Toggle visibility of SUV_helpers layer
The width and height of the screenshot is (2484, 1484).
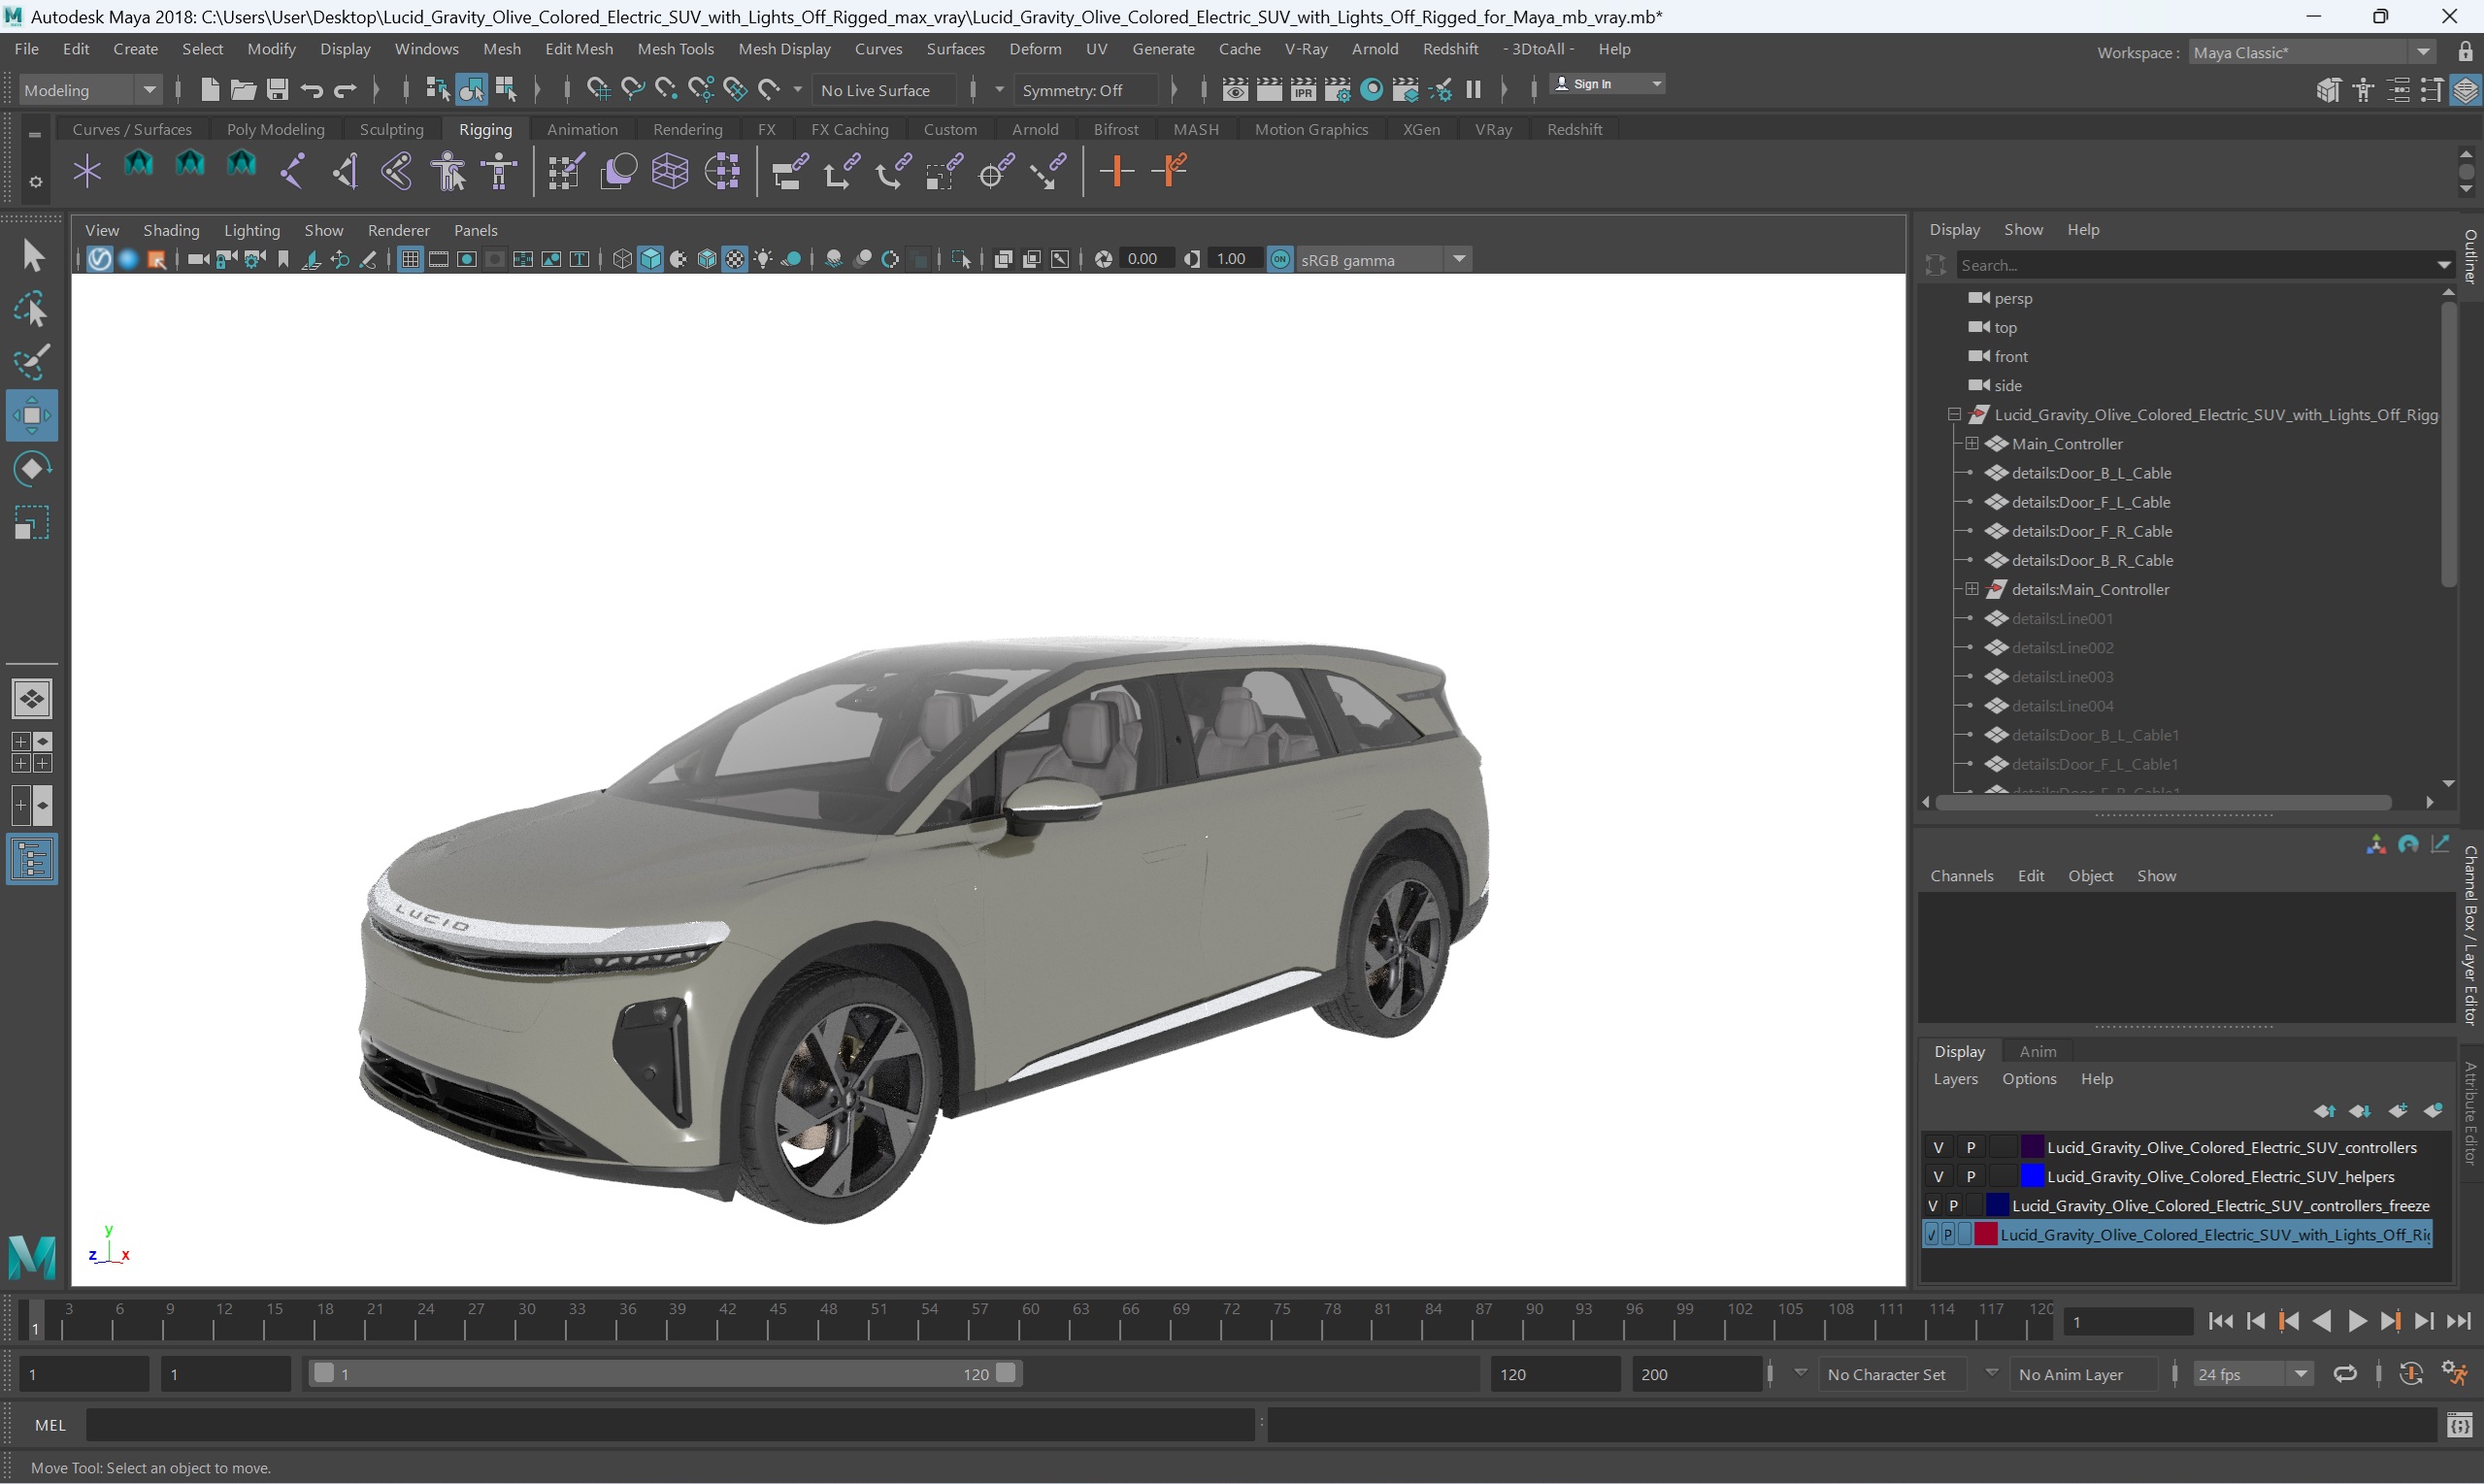click(1938, 1176)
